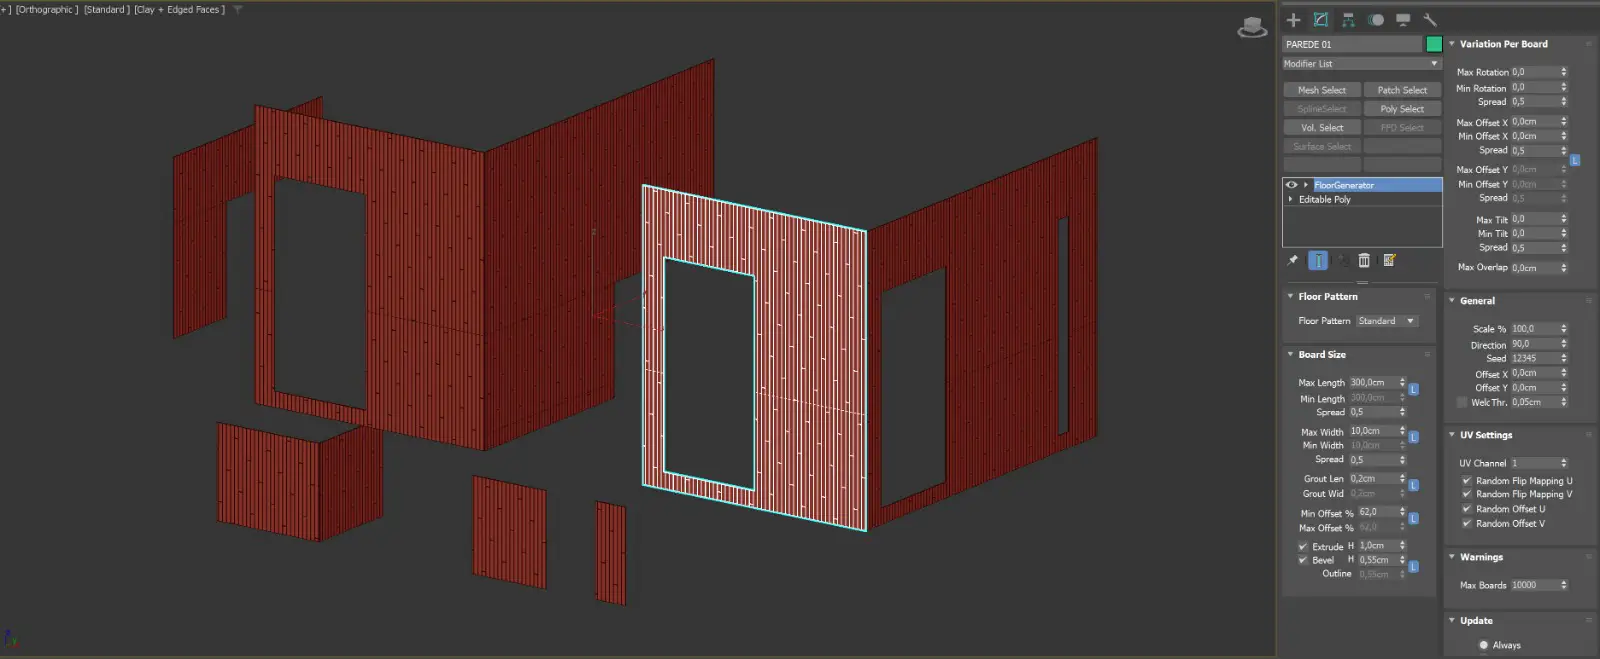
Task: Open the Hierarchy command panel tab
Action: click(1348, 19)
